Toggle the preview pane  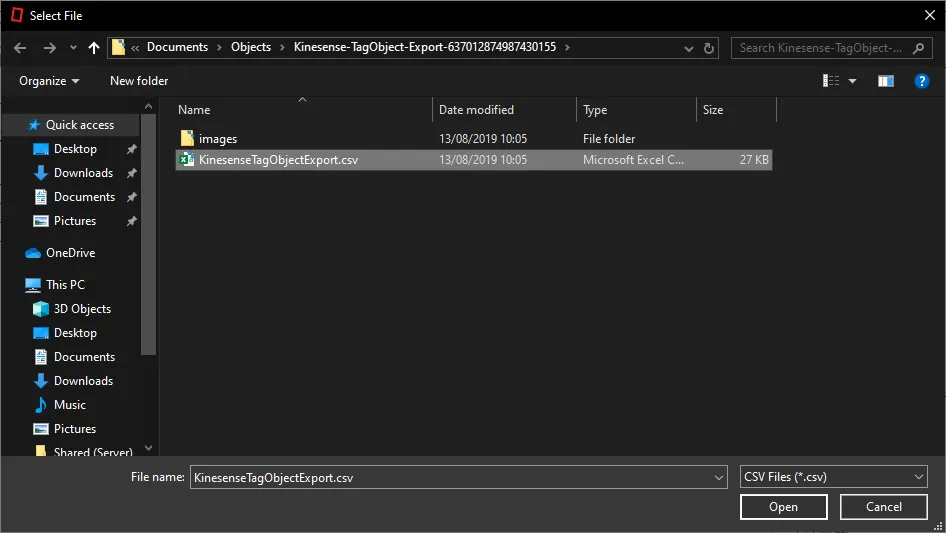pyautogui.click(x=886, y=81)
